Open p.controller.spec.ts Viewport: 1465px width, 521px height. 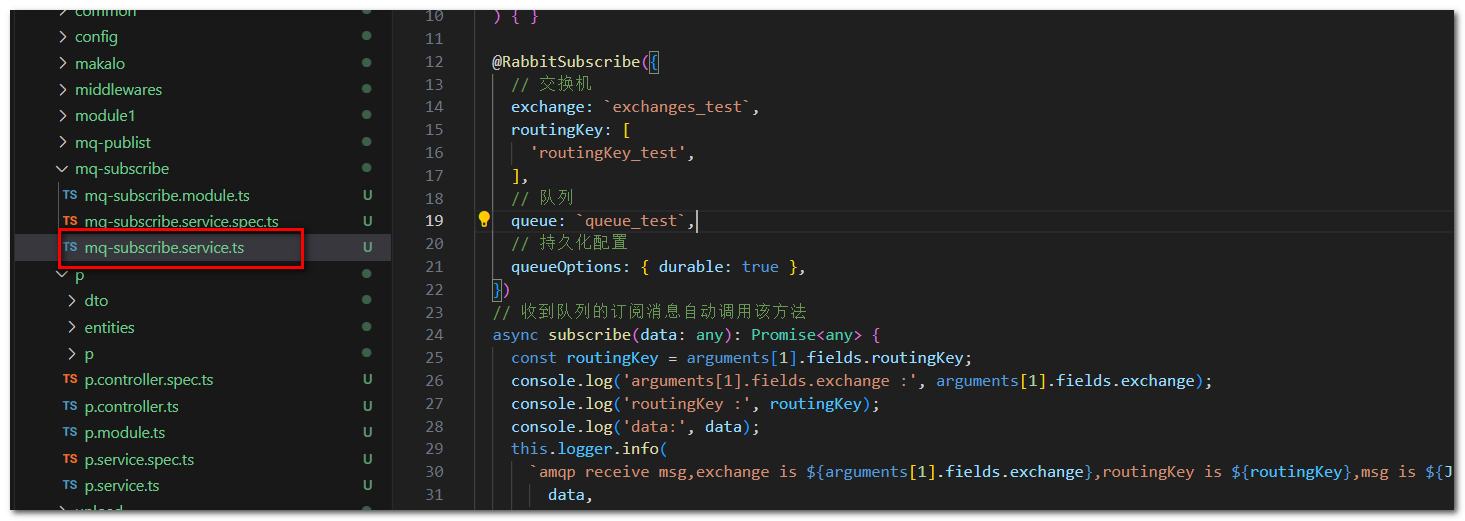148,380
